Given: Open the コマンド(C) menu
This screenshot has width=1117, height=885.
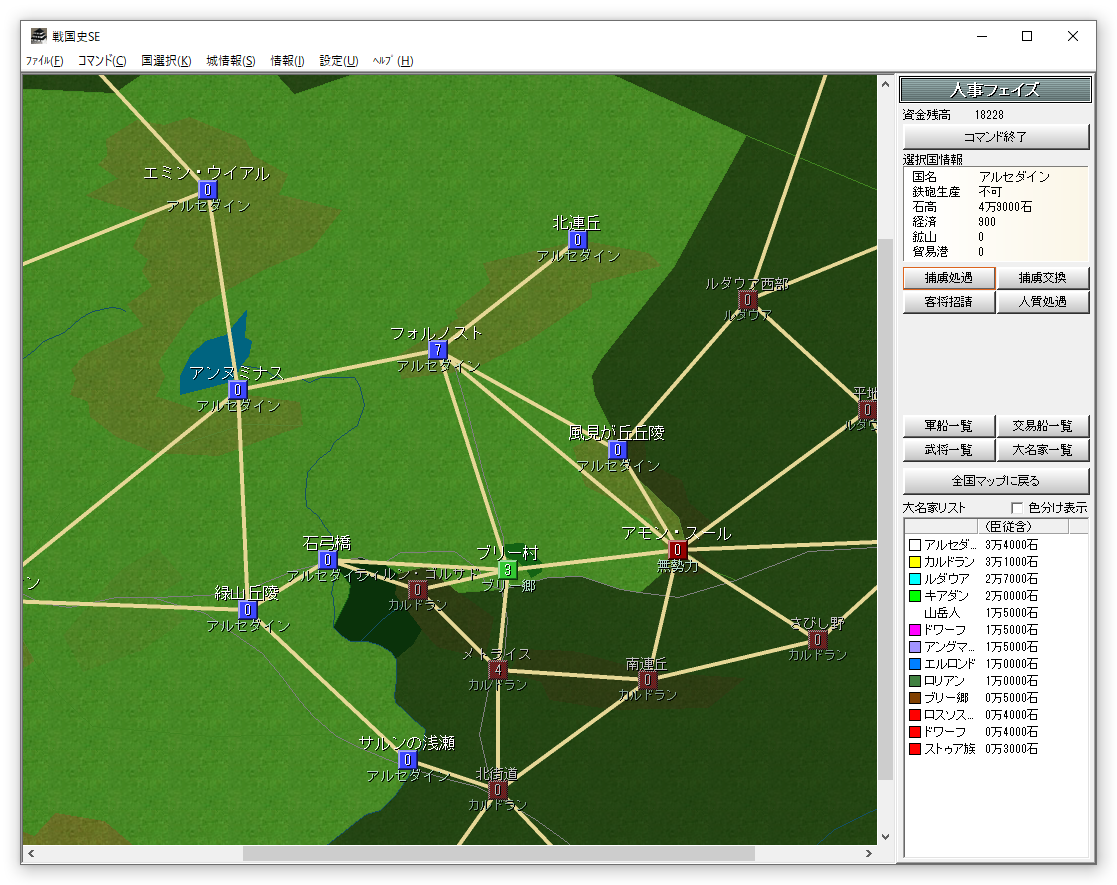Looking at the screenshot, I should pos(102,61).
